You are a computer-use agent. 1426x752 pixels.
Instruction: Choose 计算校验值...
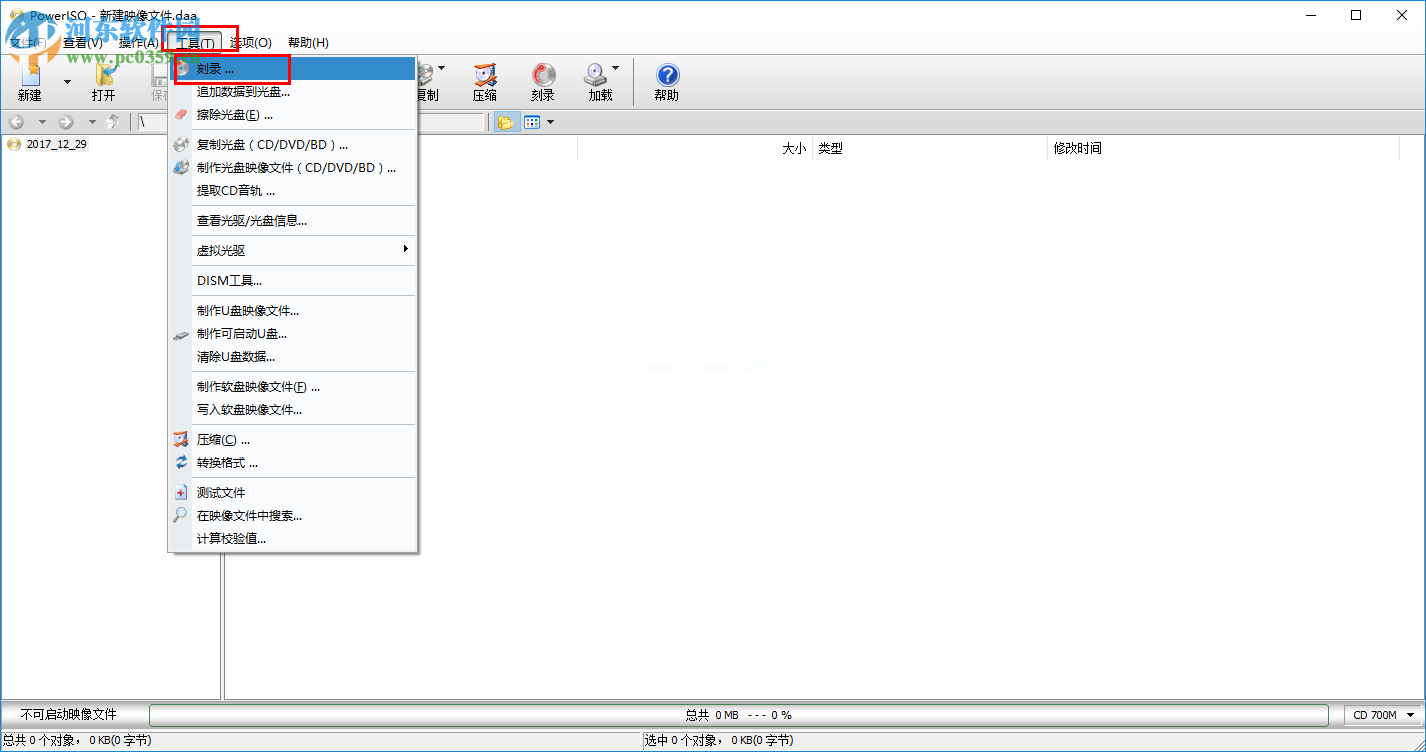(292, 539)
